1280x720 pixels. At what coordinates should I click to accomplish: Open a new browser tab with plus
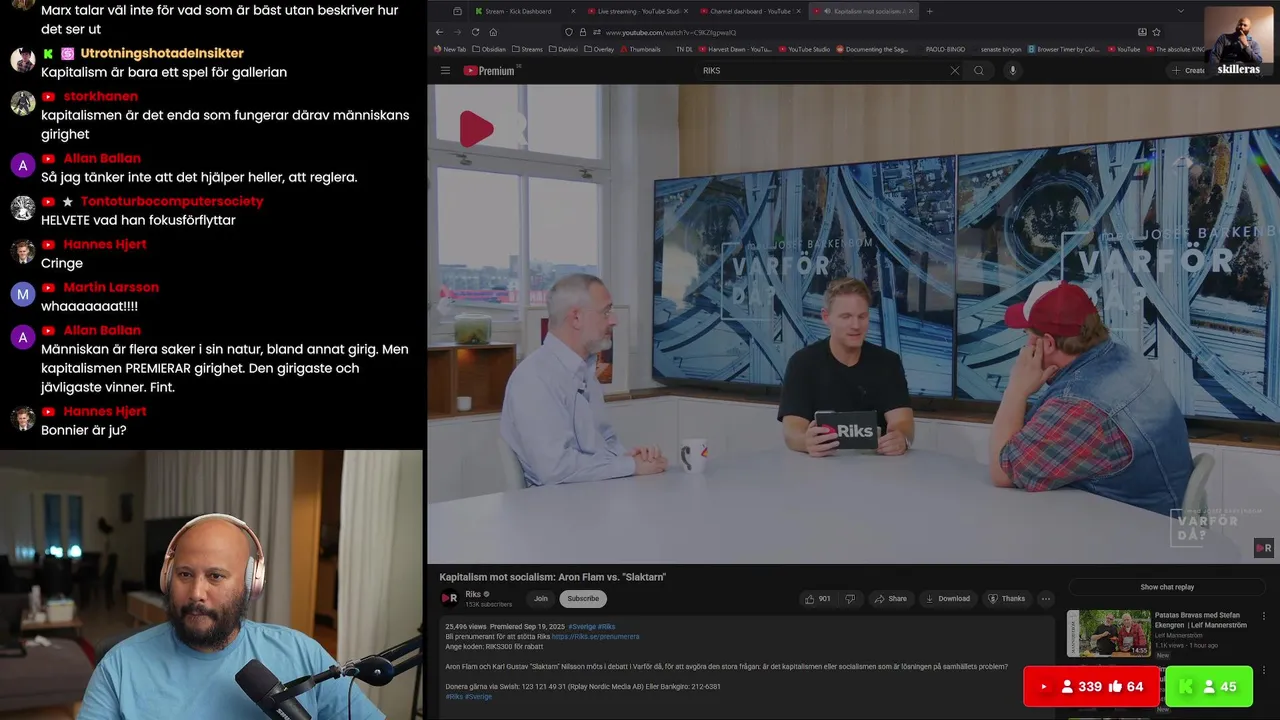pos(929,11)
